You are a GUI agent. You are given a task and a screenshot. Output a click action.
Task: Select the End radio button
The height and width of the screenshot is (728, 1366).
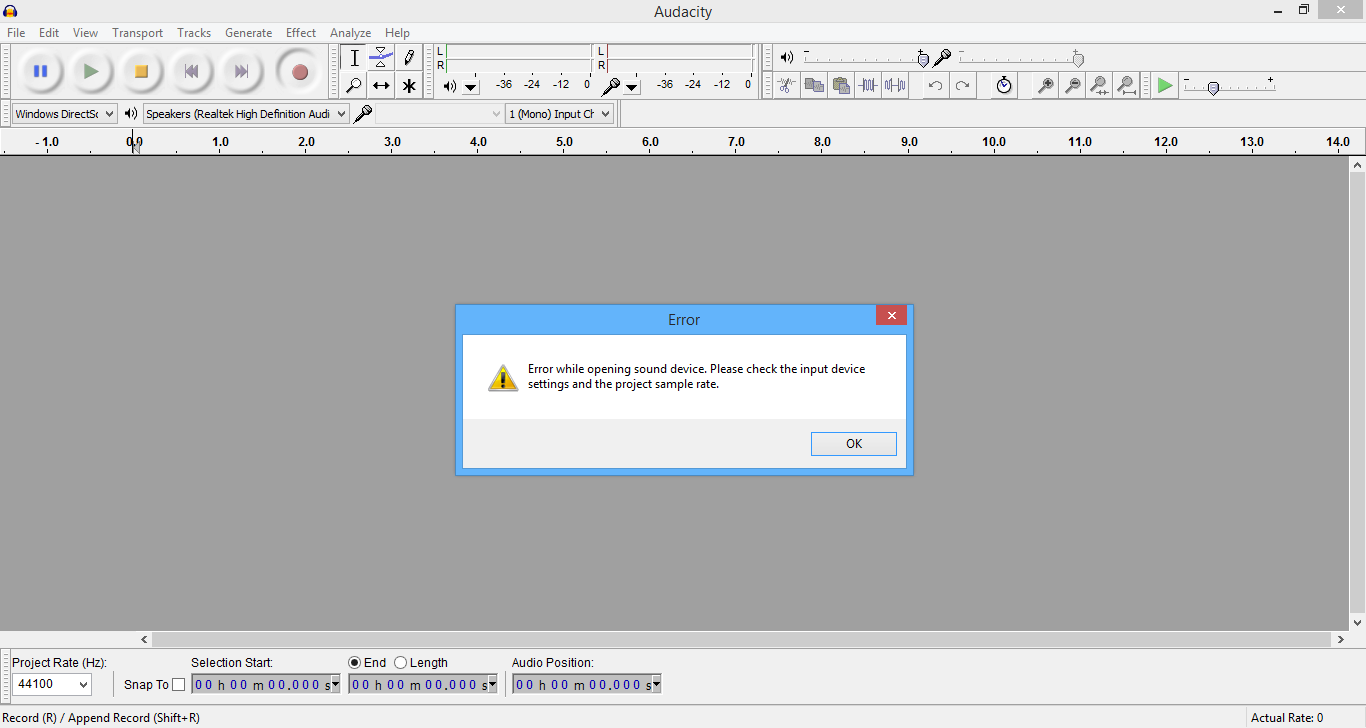[x=354, y=662]
